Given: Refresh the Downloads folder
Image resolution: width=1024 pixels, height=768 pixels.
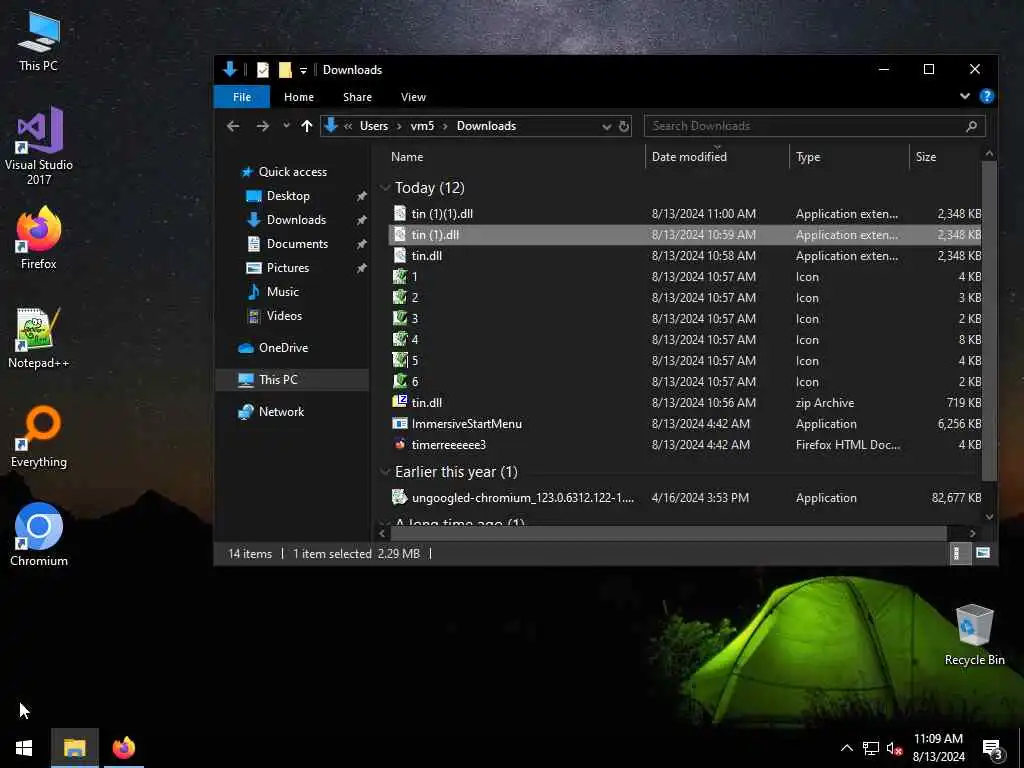Looking at the screenshot, I should [x=624, y=126].
